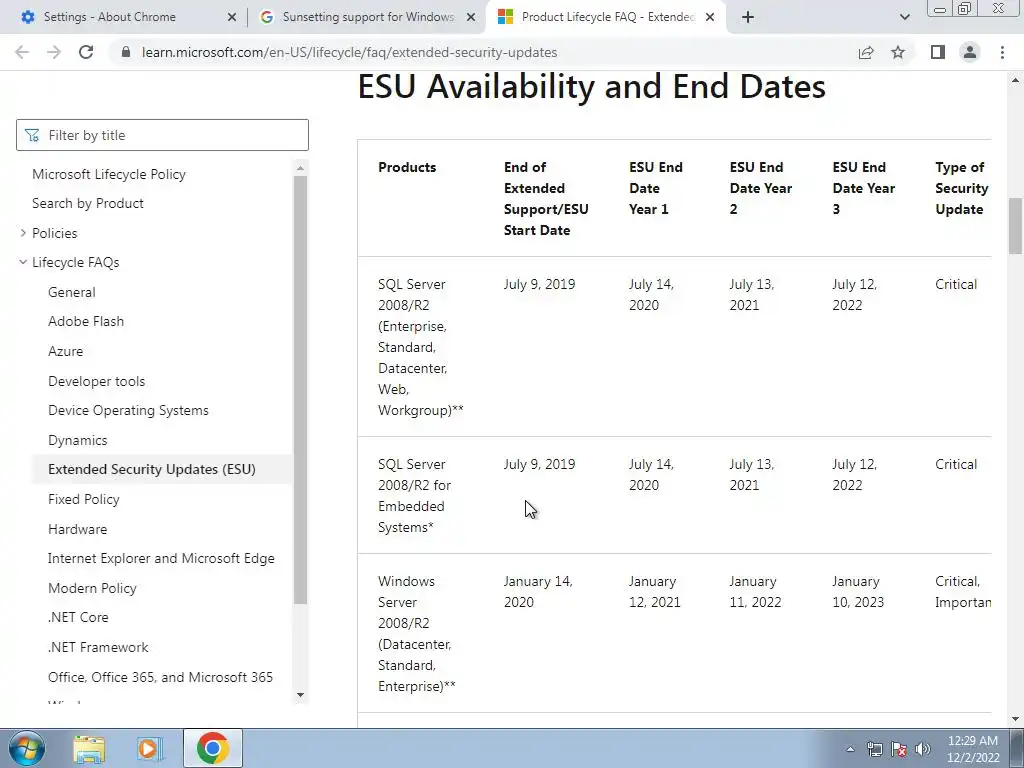Click the page vertical scrollbar thumb
This screenshot has height=768, width=1024.
[x=1015, y=226]
